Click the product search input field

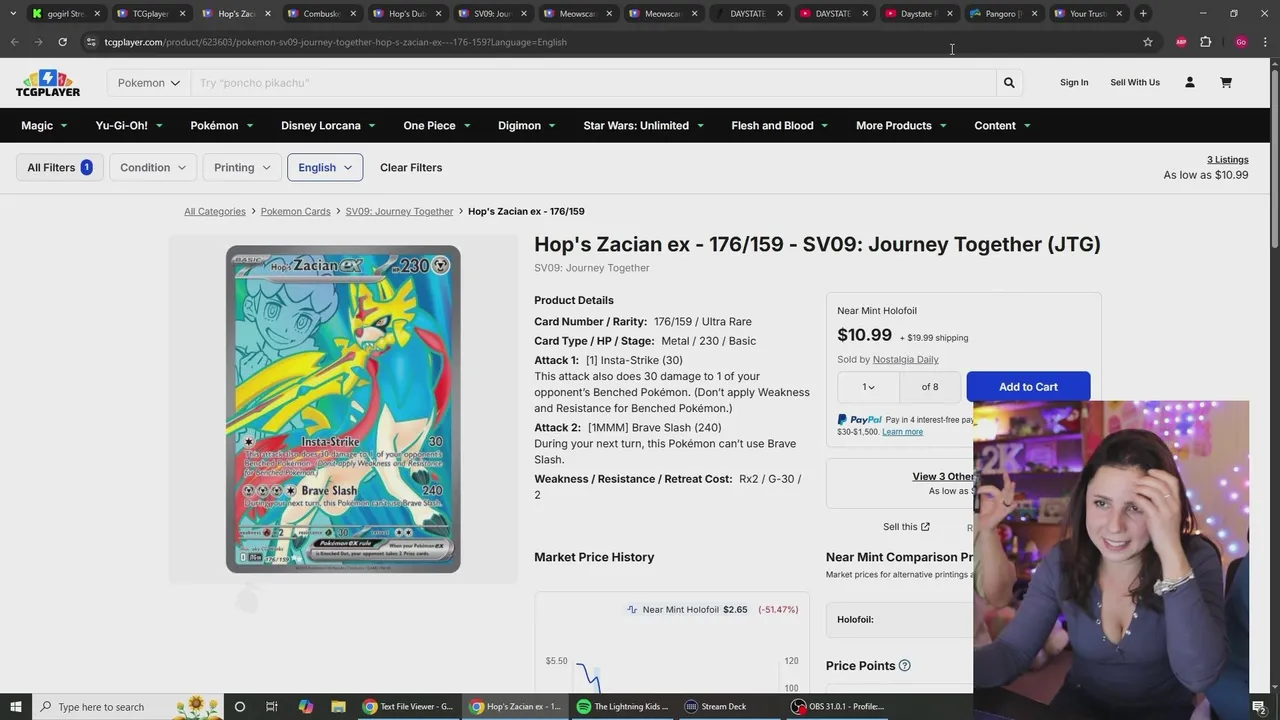(x=593, y=83)
